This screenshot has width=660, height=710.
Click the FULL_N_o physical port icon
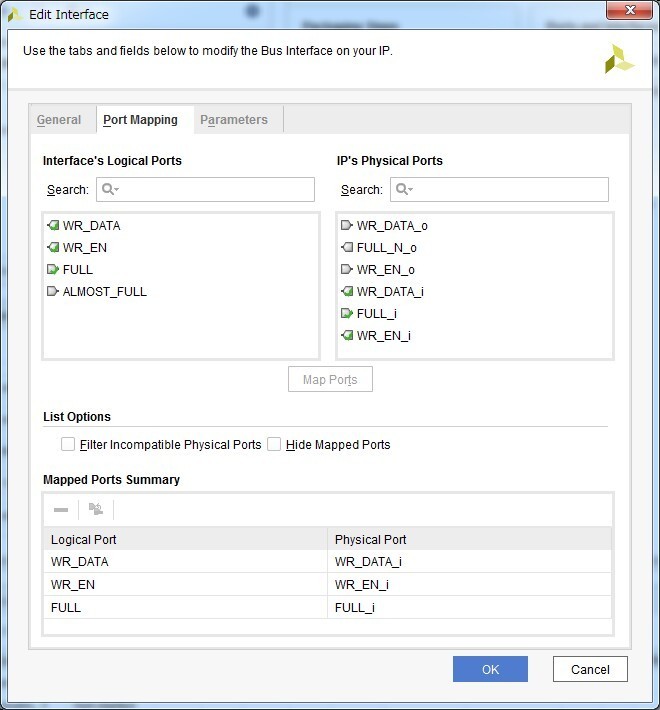point(347,247)
